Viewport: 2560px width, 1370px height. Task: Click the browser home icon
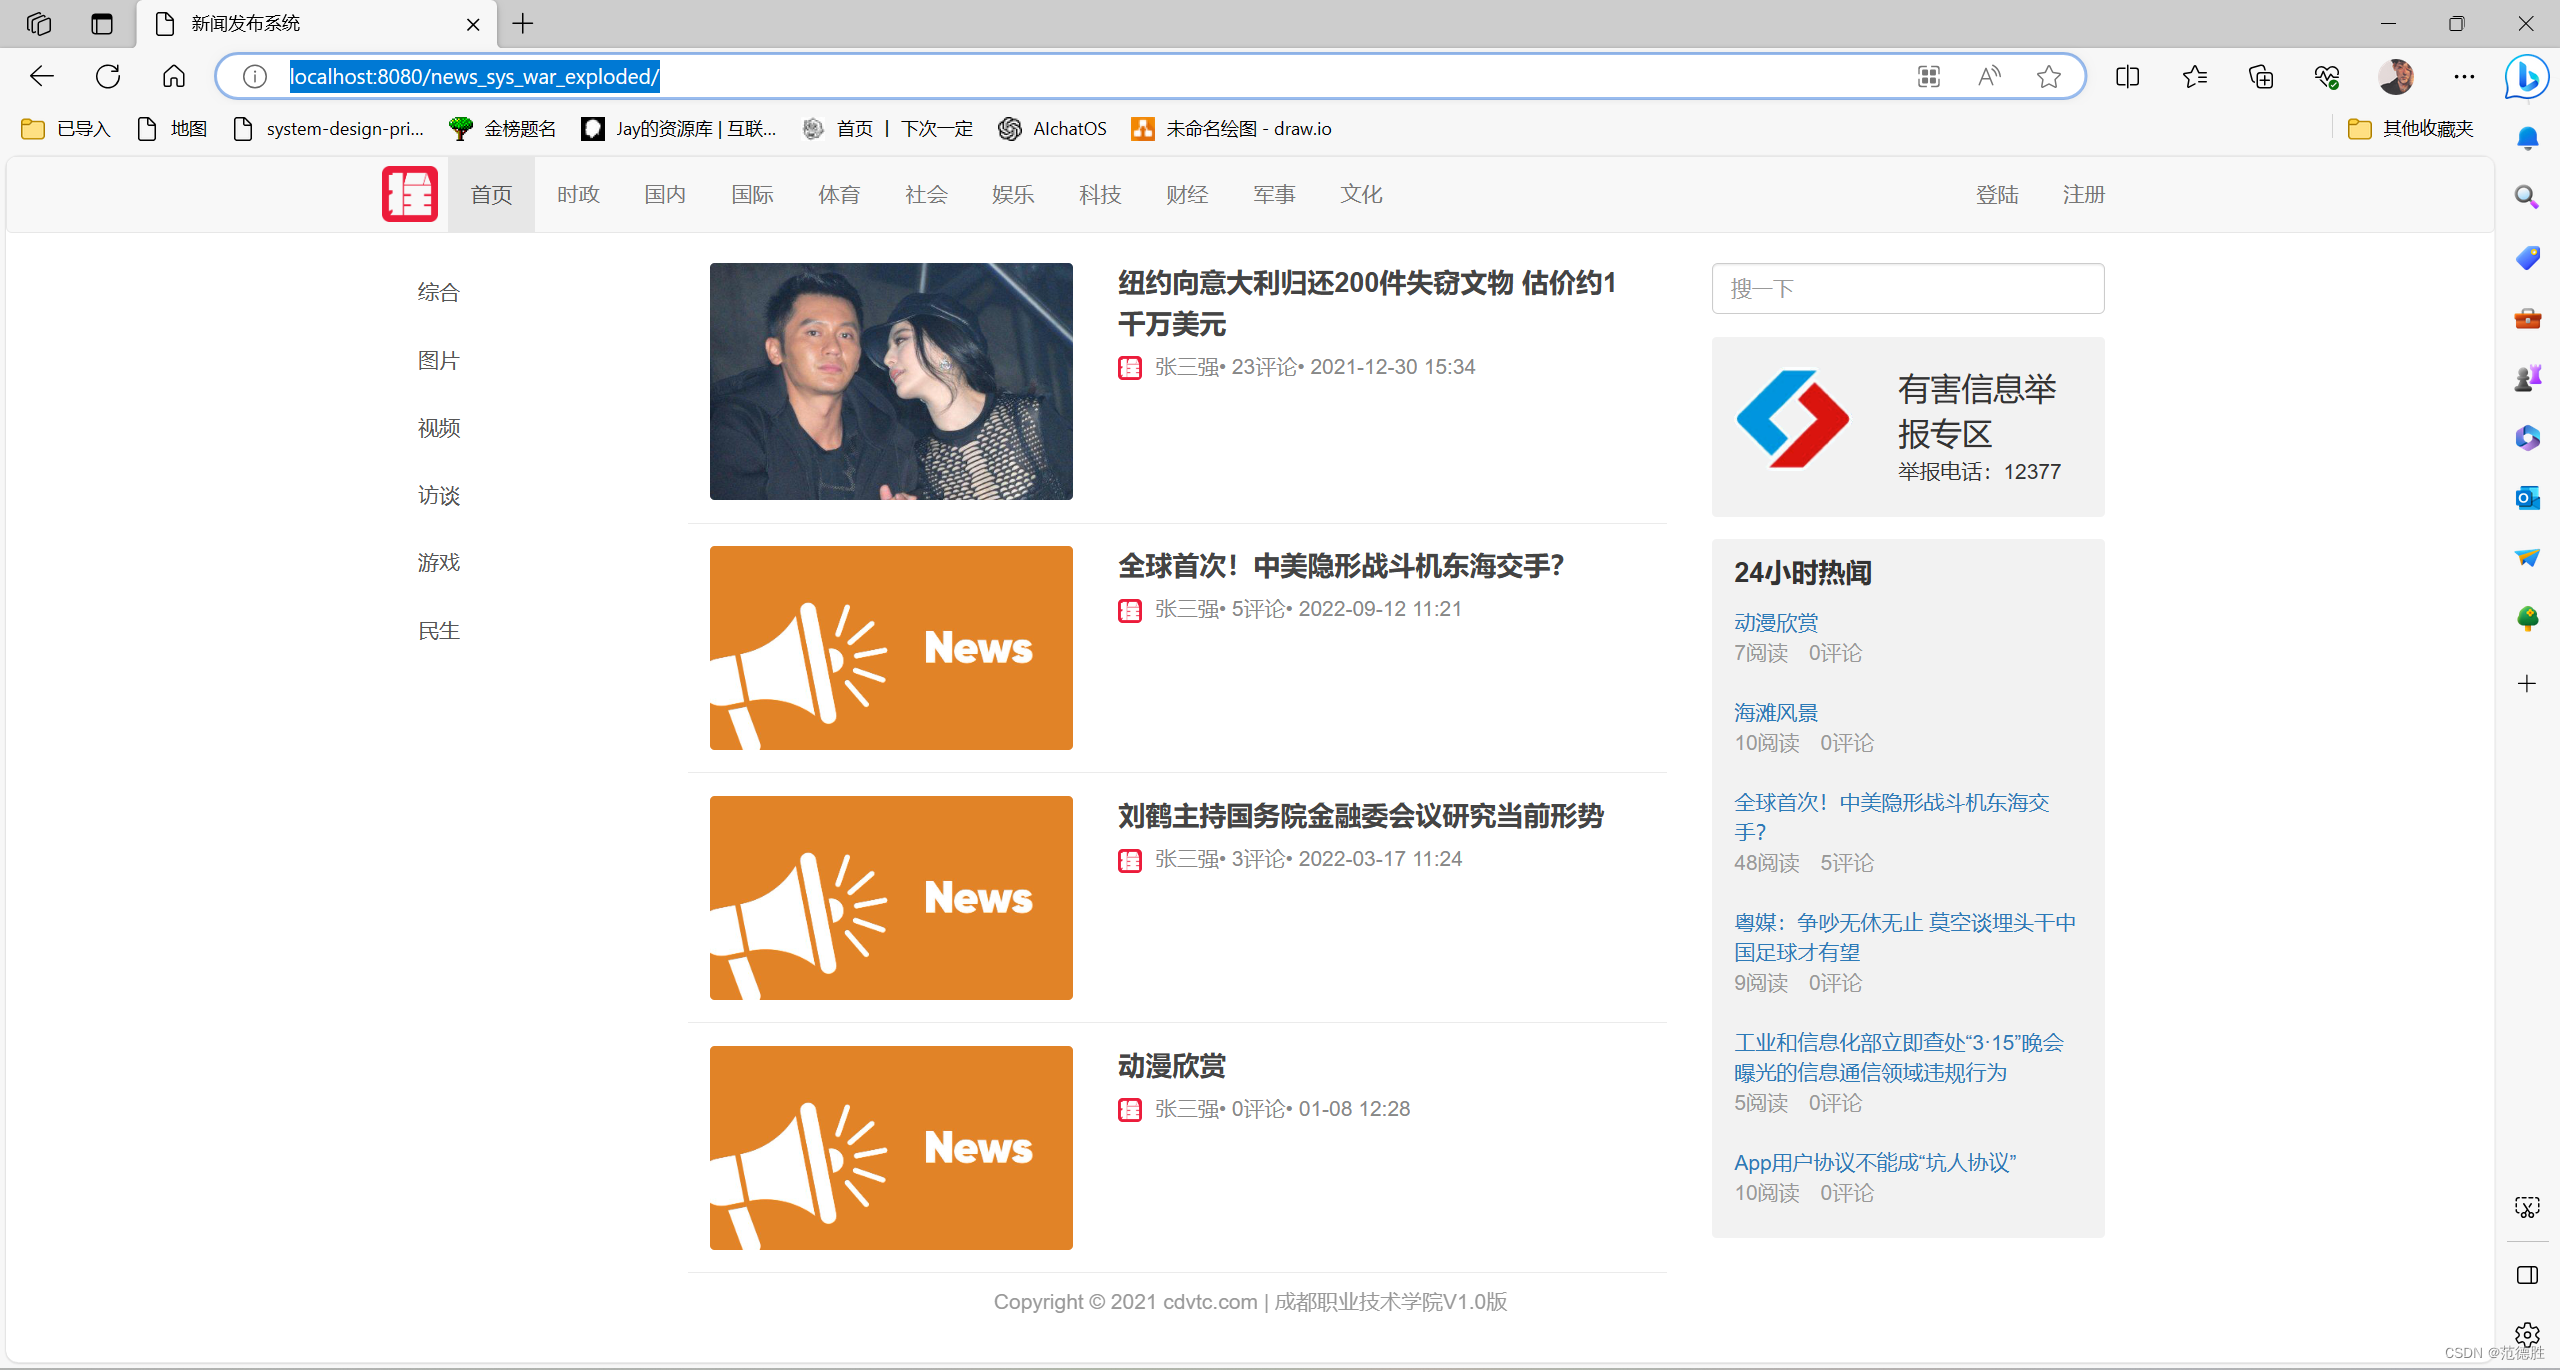[x=173, y=76]
